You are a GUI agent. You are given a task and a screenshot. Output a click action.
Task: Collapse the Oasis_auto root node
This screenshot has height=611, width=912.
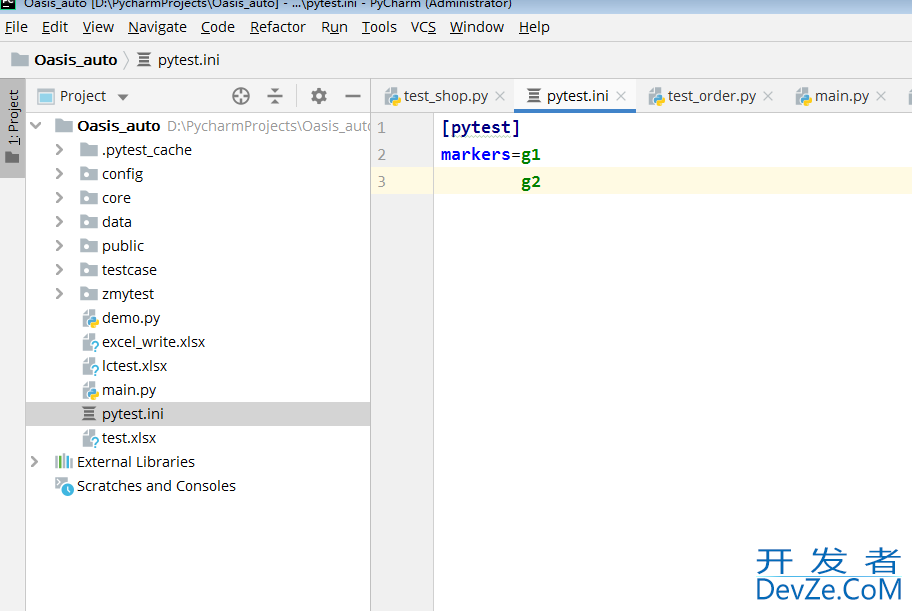click(36, 126)
